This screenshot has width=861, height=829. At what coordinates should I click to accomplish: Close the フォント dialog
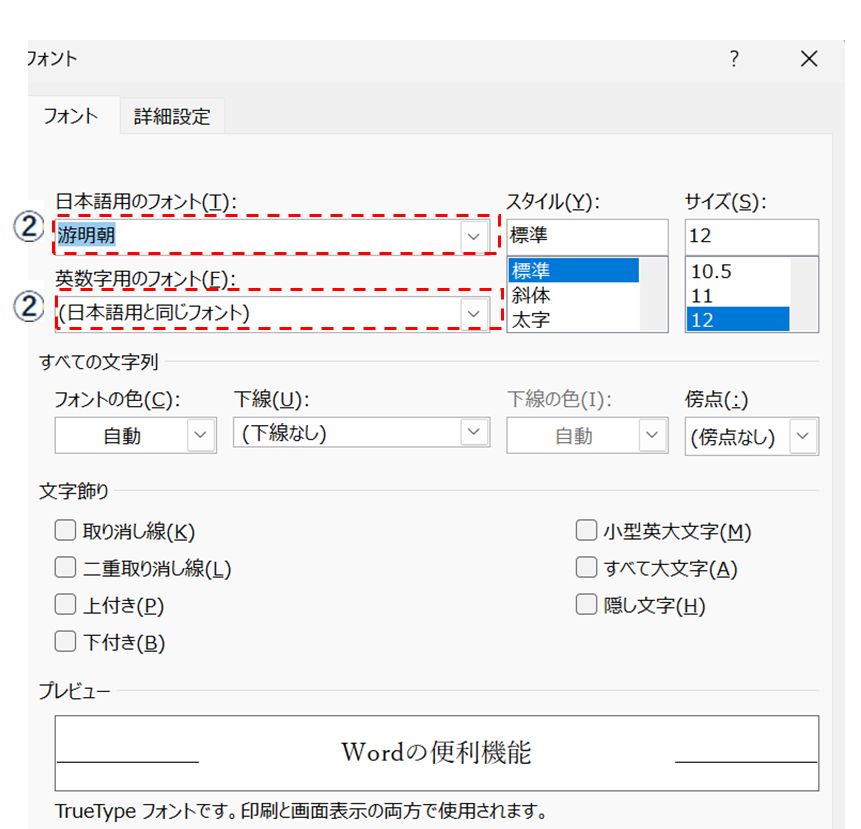tap(809, 59)
